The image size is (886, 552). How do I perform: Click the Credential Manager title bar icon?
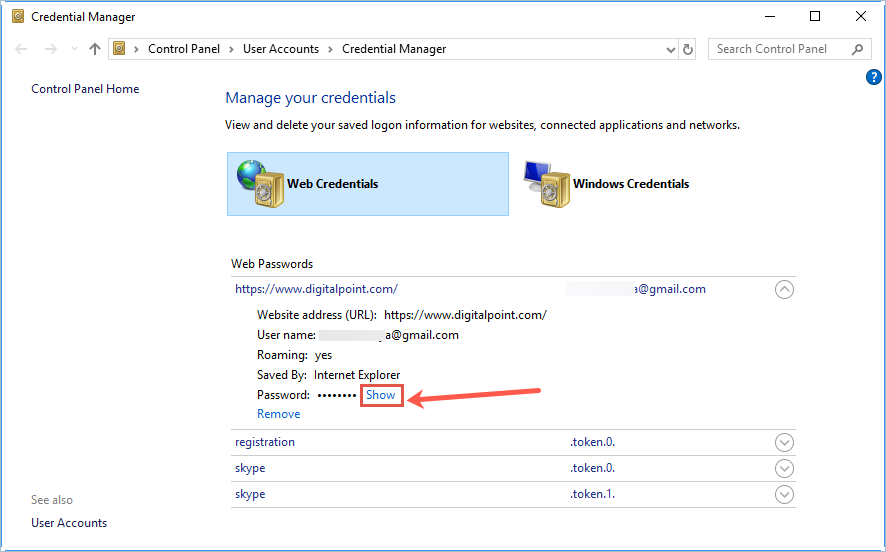point(18,16)
